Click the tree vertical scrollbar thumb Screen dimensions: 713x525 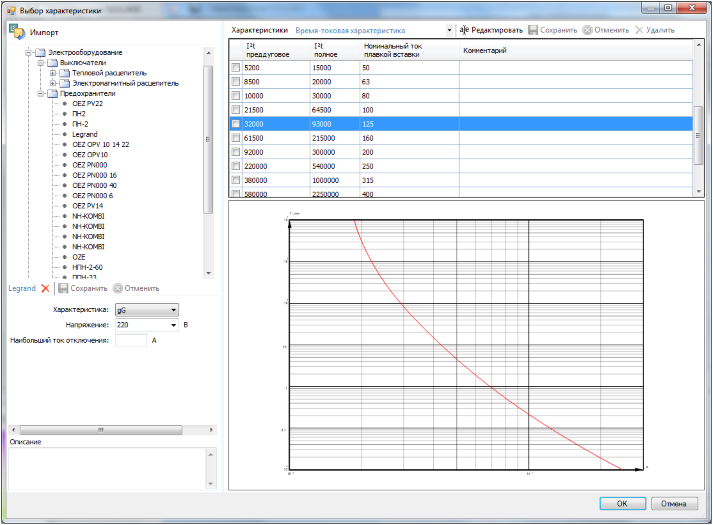208,140
